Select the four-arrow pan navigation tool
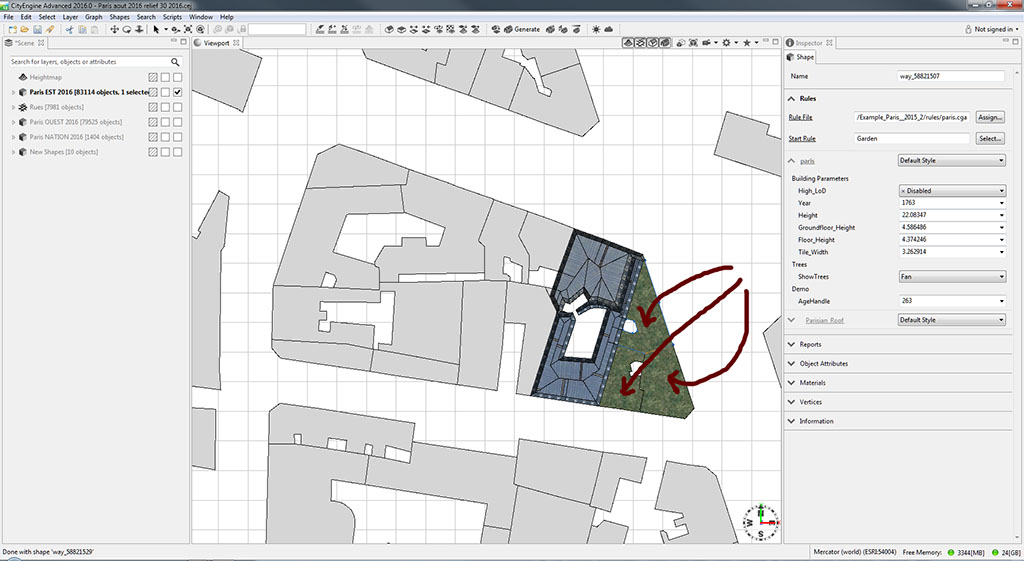Image resolution: width=1024 pixels, height=561 pixels. (114, 29)
